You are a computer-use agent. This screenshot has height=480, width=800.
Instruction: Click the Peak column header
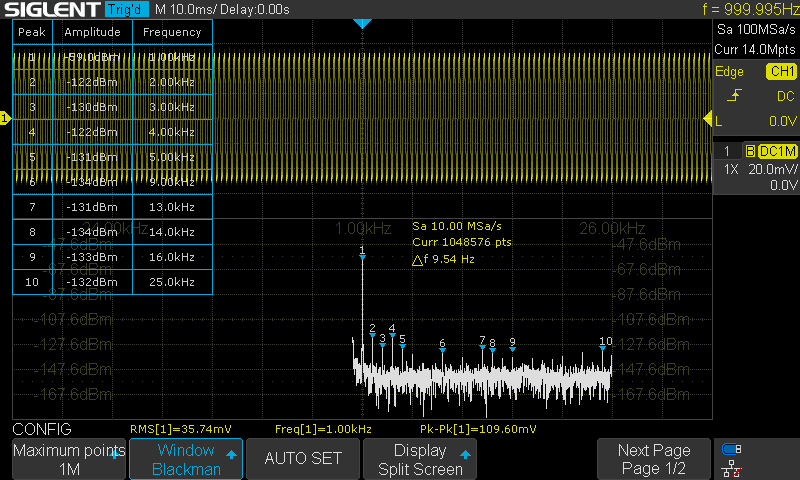tap(32, 32)
